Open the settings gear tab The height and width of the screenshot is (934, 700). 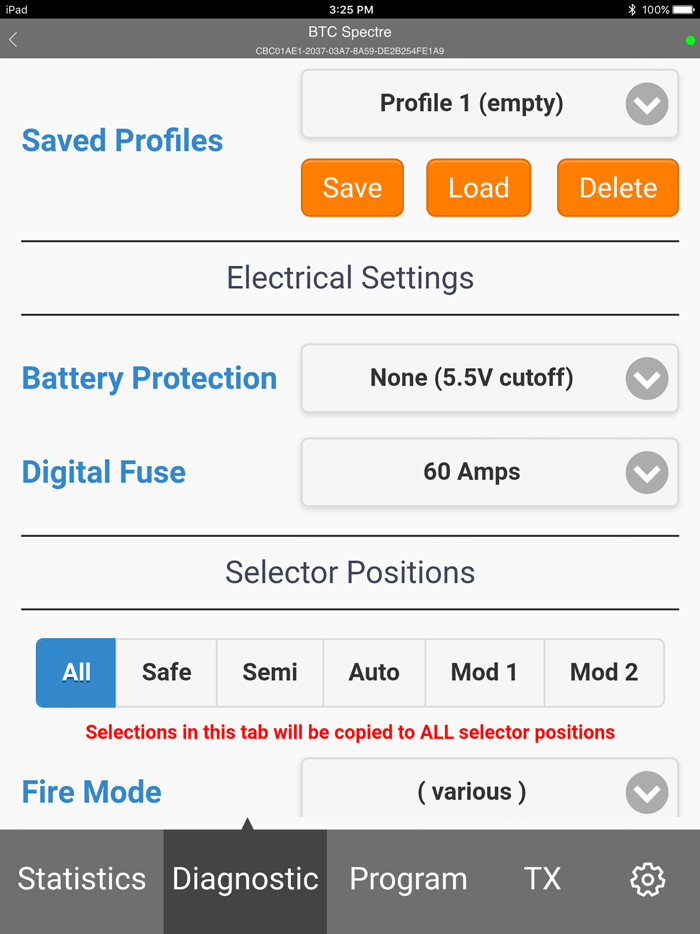[647, 879]
